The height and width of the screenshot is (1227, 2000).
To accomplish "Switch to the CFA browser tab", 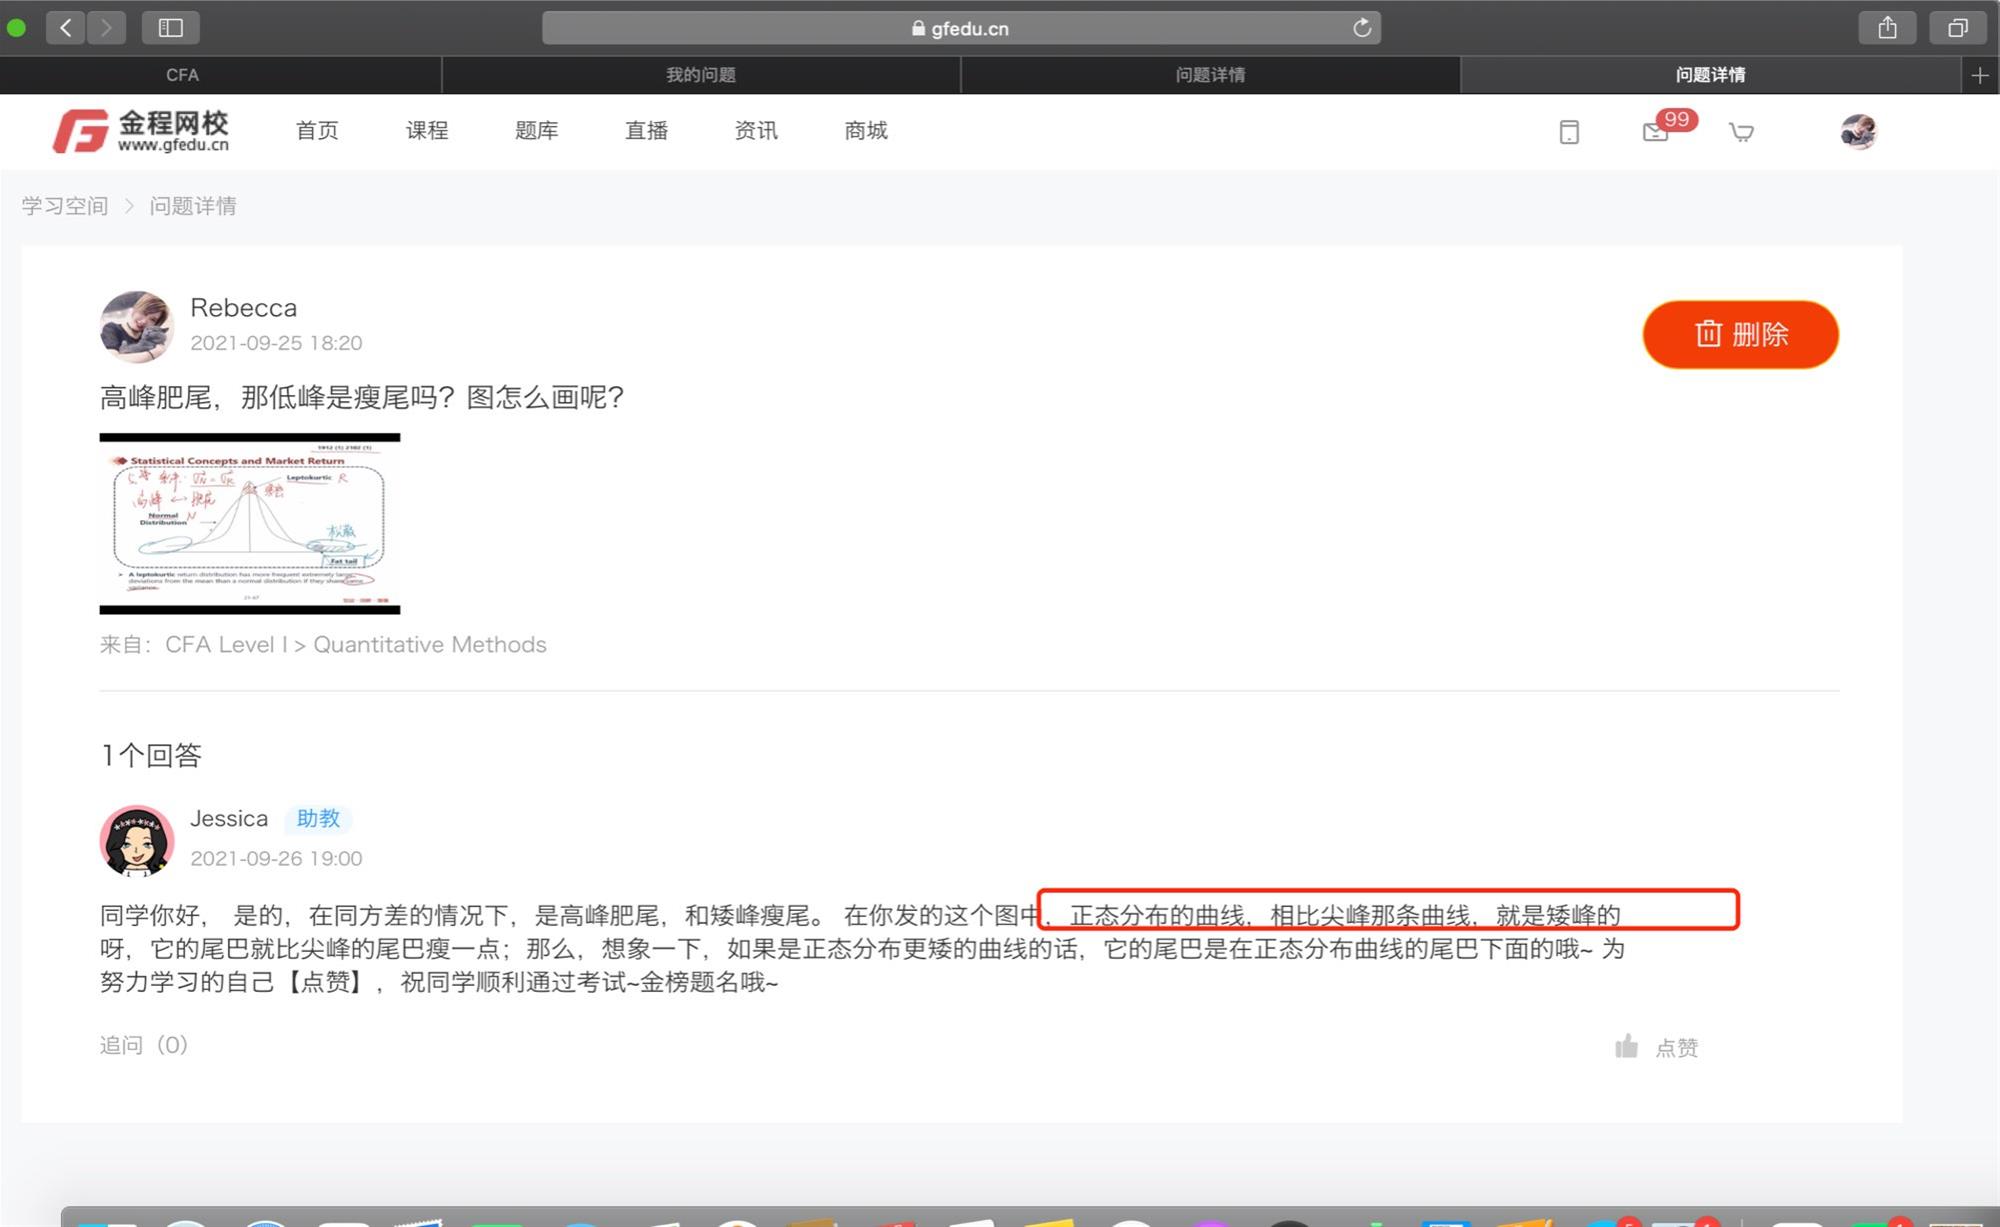I will [x=182, y=75].
